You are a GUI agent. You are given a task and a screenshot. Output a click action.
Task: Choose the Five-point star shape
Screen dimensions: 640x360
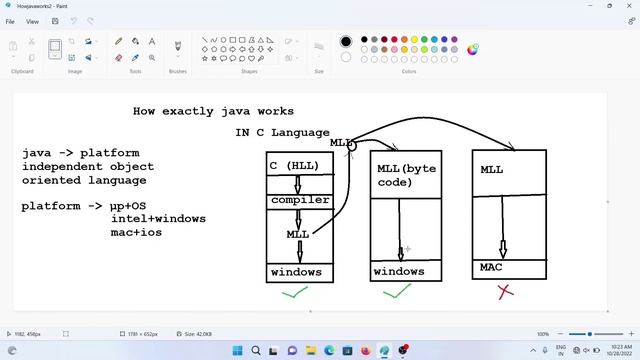204,58
